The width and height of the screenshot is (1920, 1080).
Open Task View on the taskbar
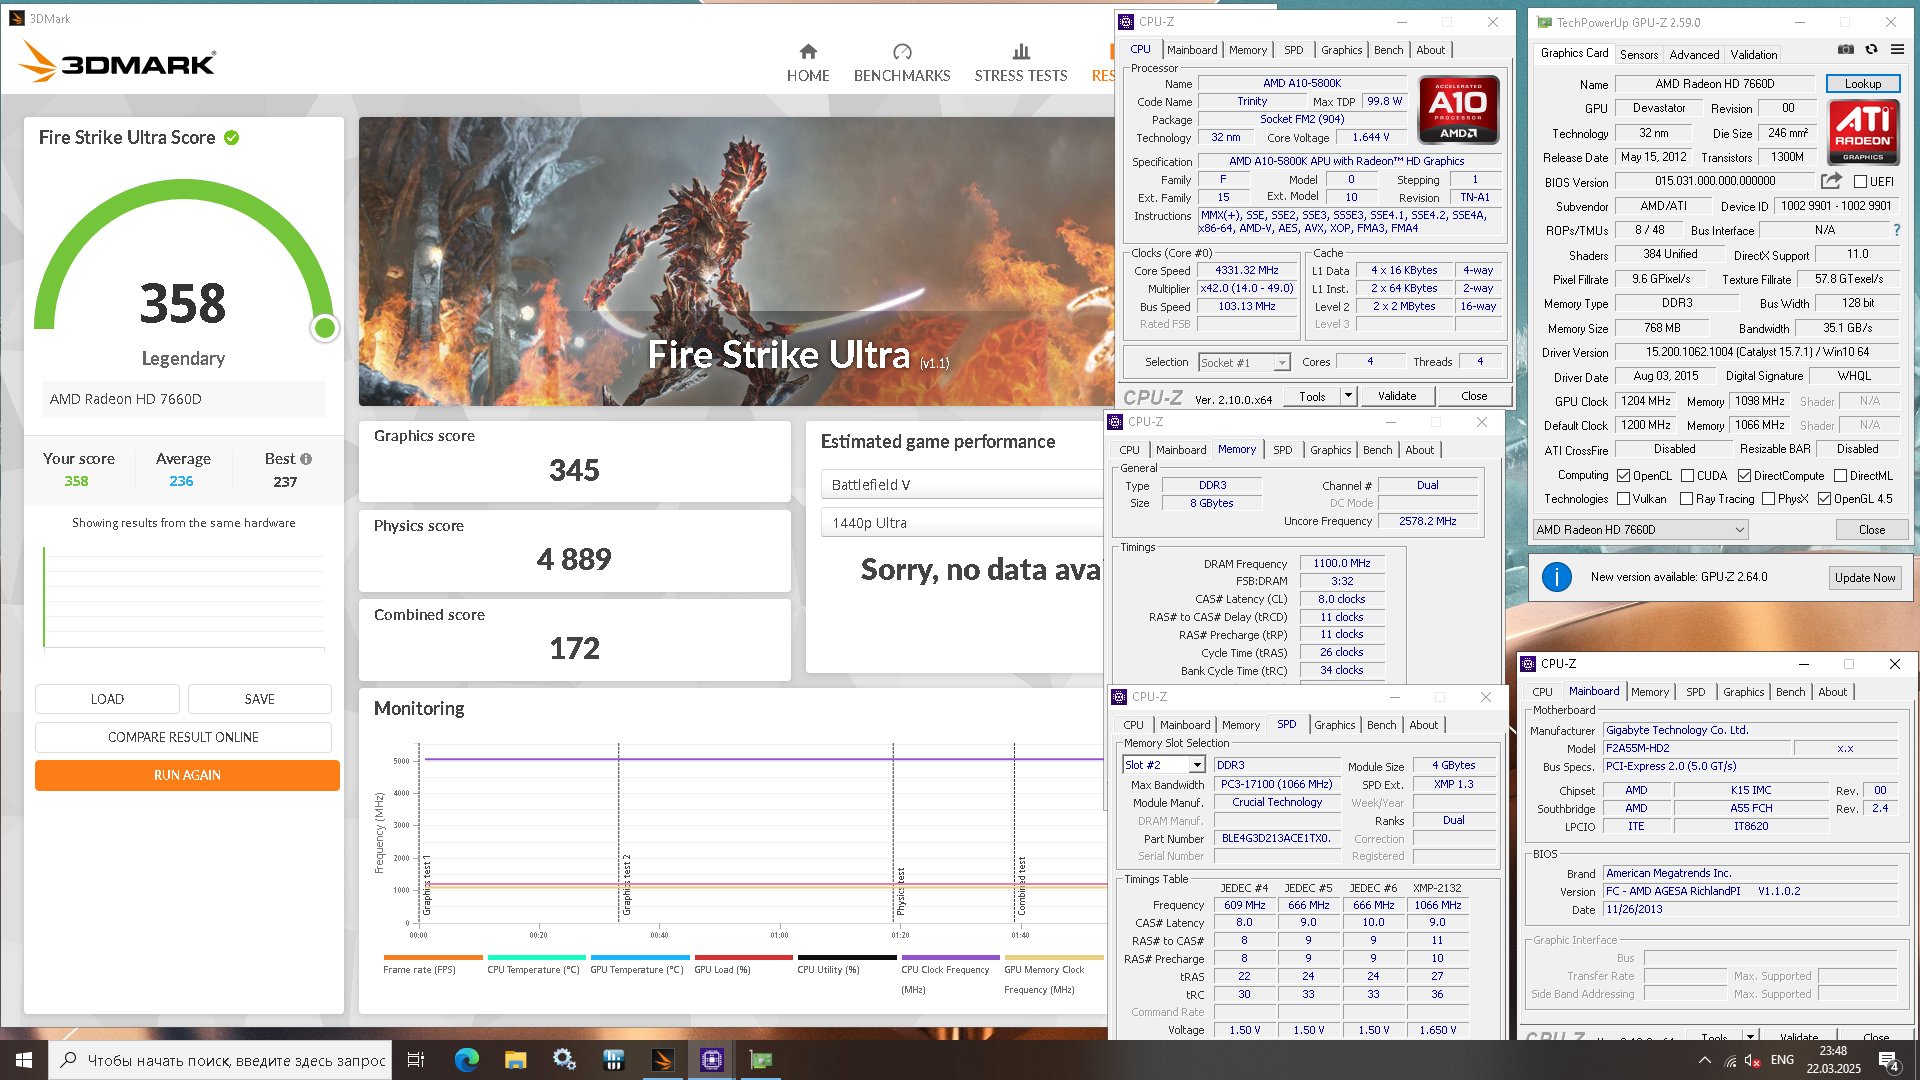coord(416,1060)
